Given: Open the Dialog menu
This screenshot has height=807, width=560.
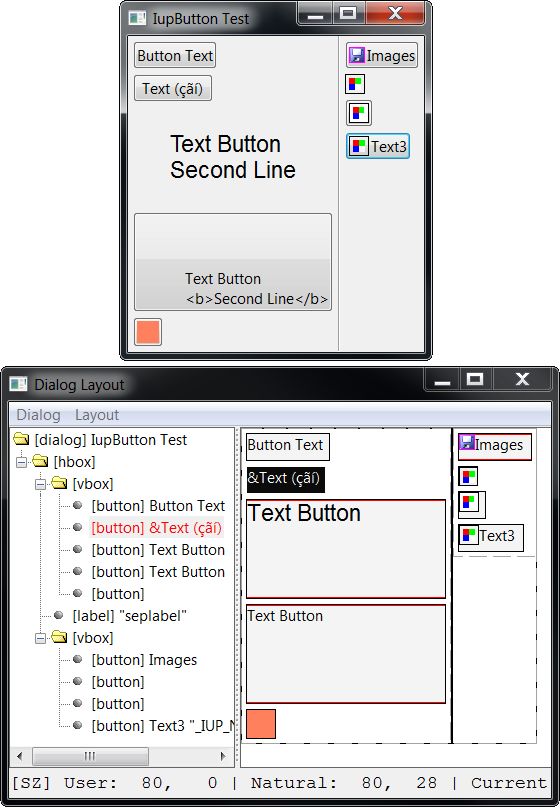Looking at the screenshot, I should [39, 415].
